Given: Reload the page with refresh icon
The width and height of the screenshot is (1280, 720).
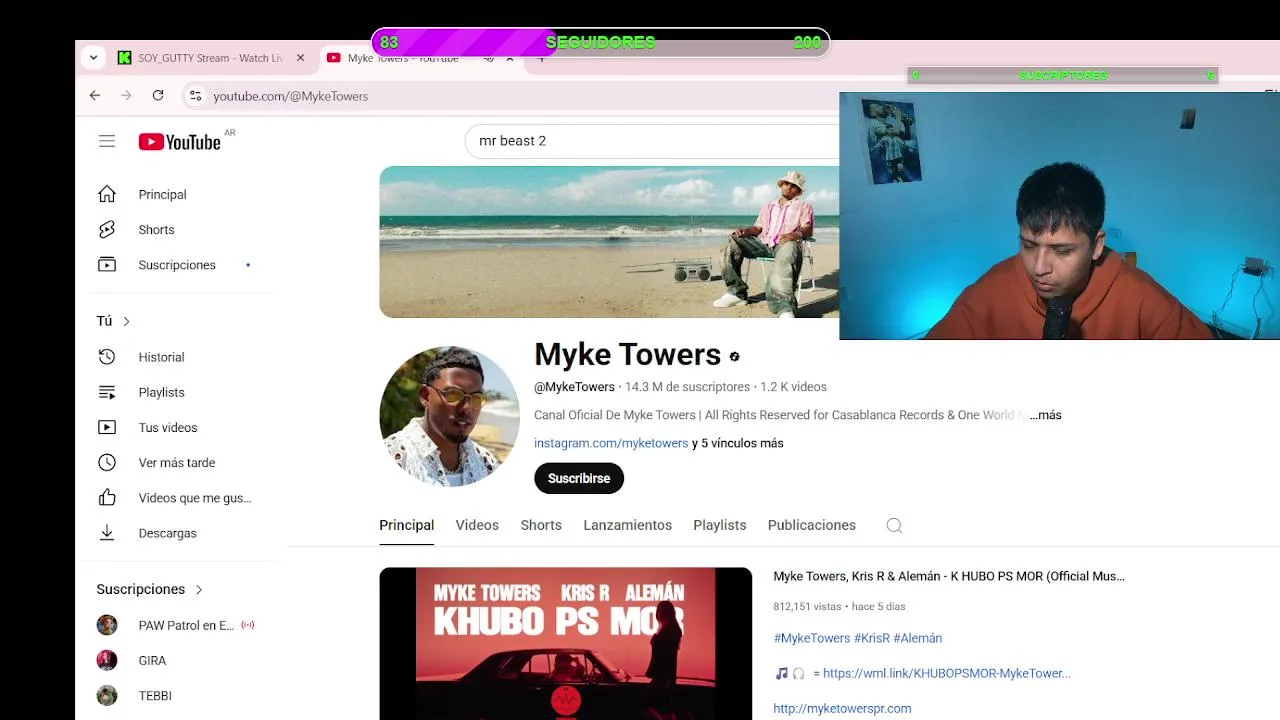Looking at the screenshot, I should coord(158,96).
